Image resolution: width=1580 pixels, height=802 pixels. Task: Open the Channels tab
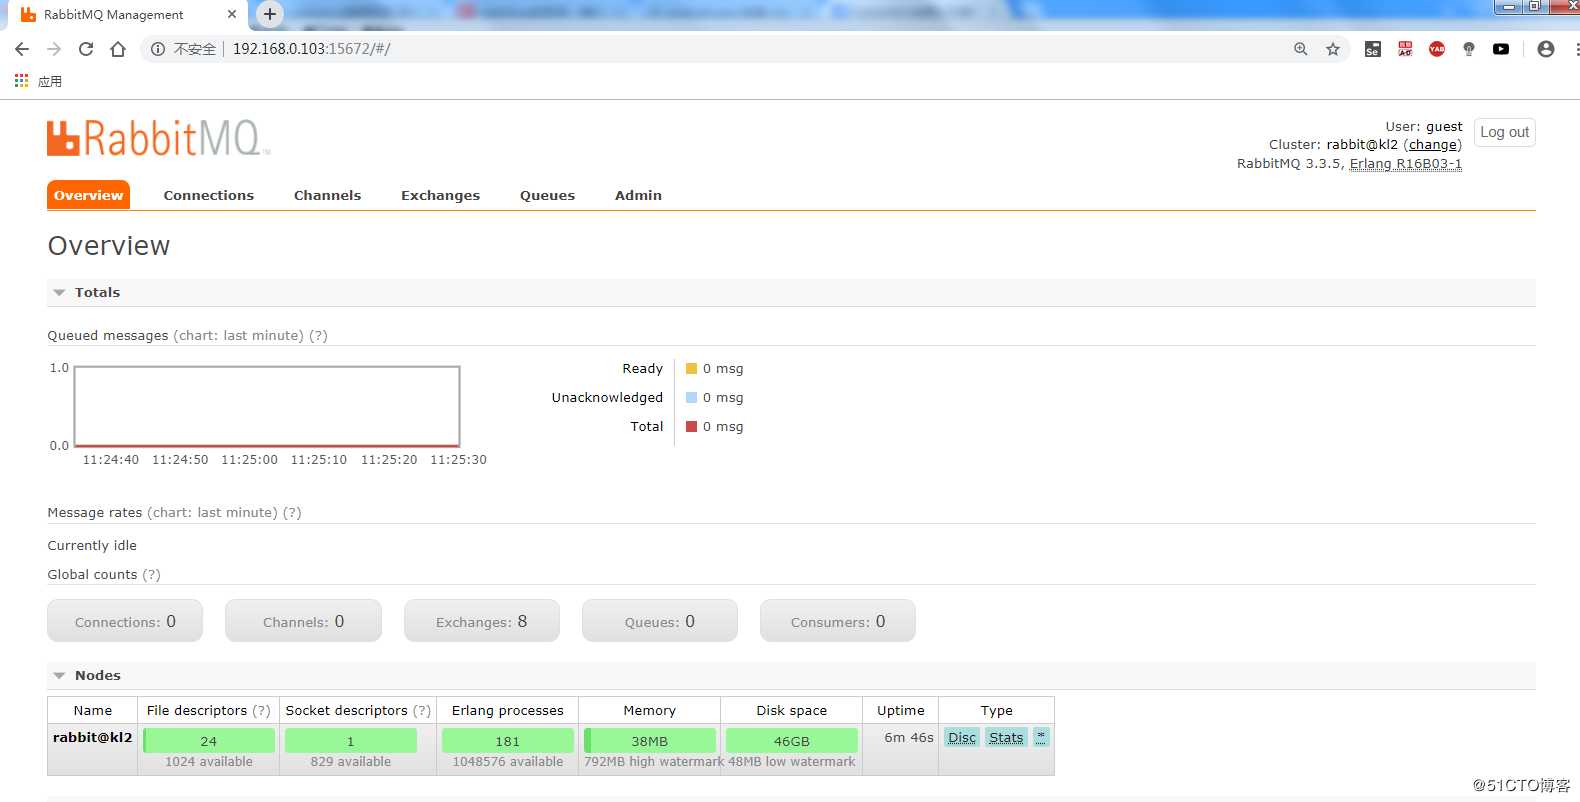pos(327,195)
